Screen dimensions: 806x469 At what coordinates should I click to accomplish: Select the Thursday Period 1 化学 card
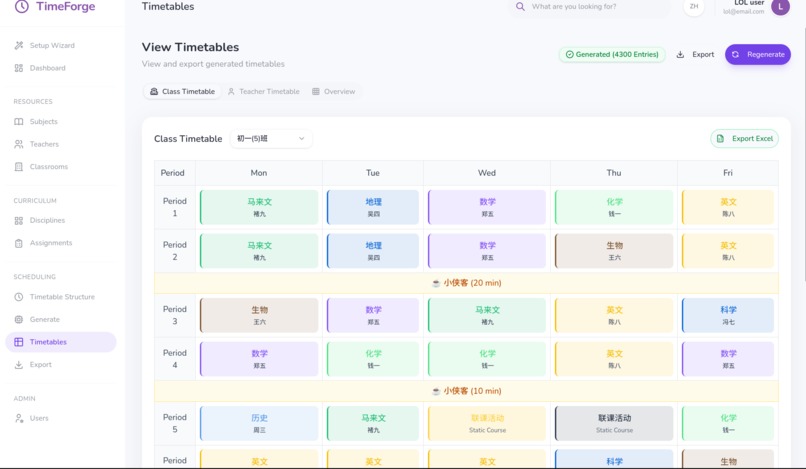(x=614, y=207)
